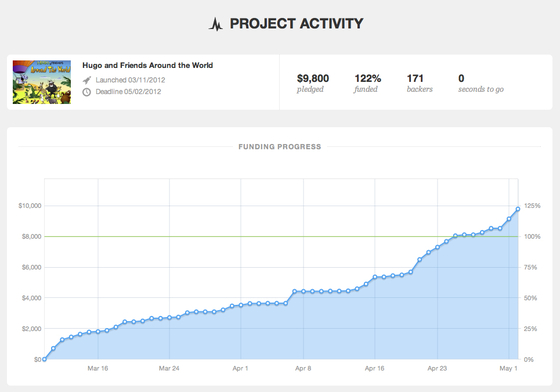Click the Apr 8 date label

click(x=303, y=368)
